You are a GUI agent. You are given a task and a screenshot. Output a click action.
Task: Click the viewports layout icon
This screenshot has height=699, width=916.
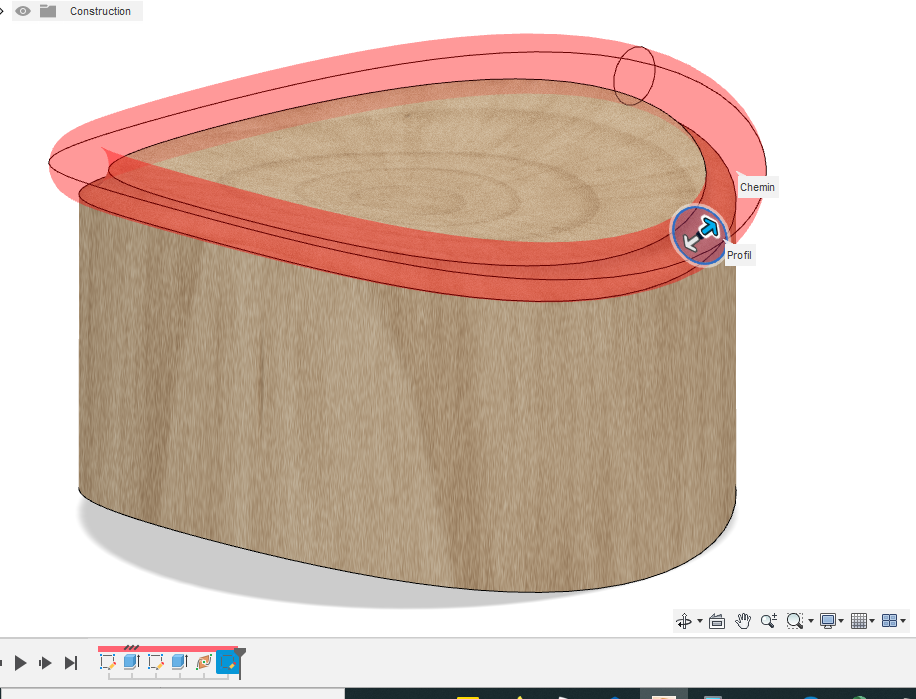point(891,620)
